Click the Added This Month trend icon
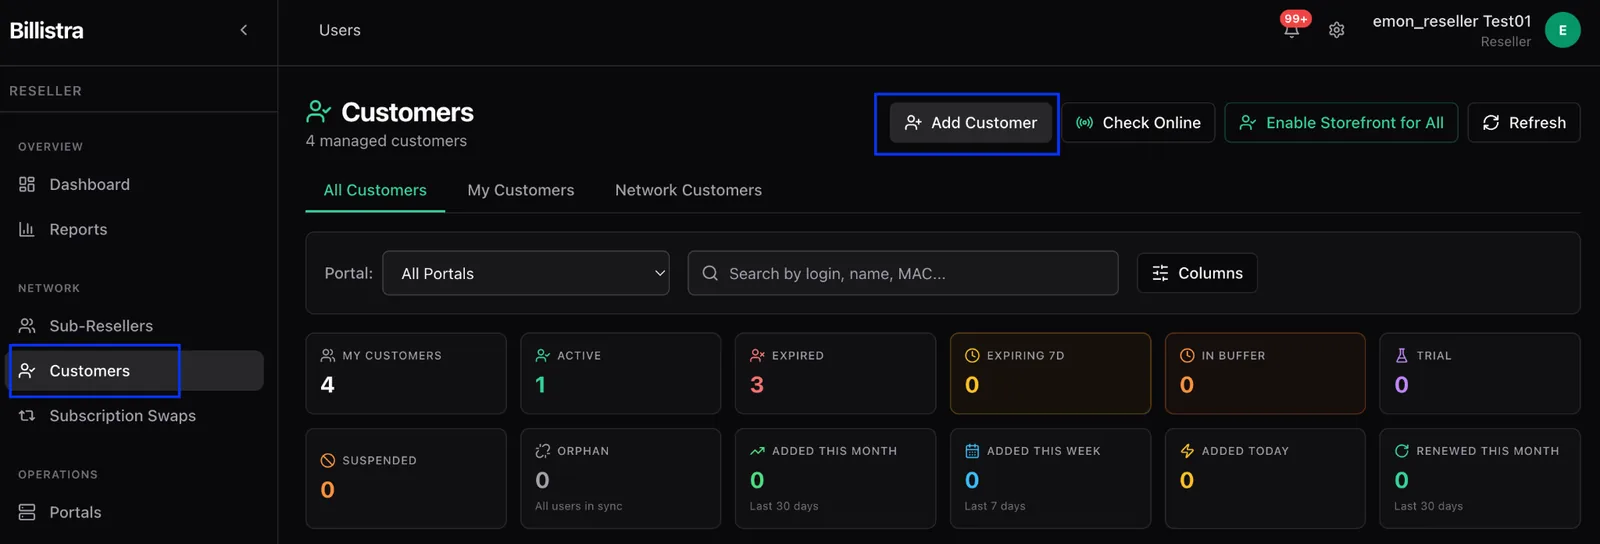 758,451
